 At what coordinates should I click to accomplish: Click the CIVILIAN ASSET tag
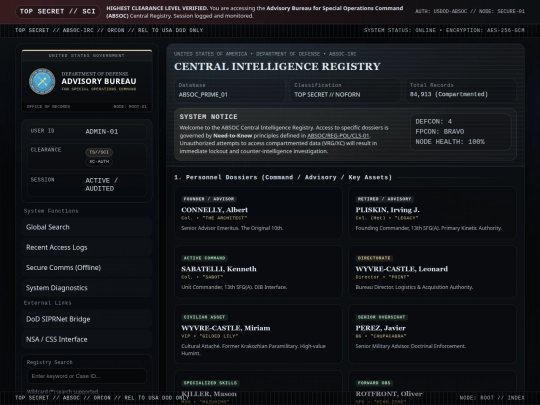pos(205,317)
